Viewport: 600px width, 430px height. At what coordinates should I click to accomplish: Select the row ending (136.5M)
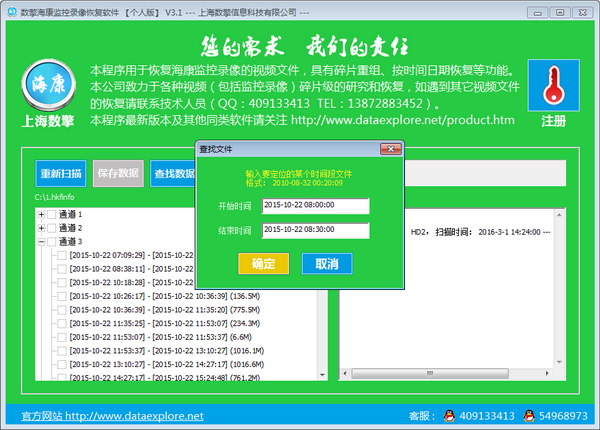click(x=165, y=296)
